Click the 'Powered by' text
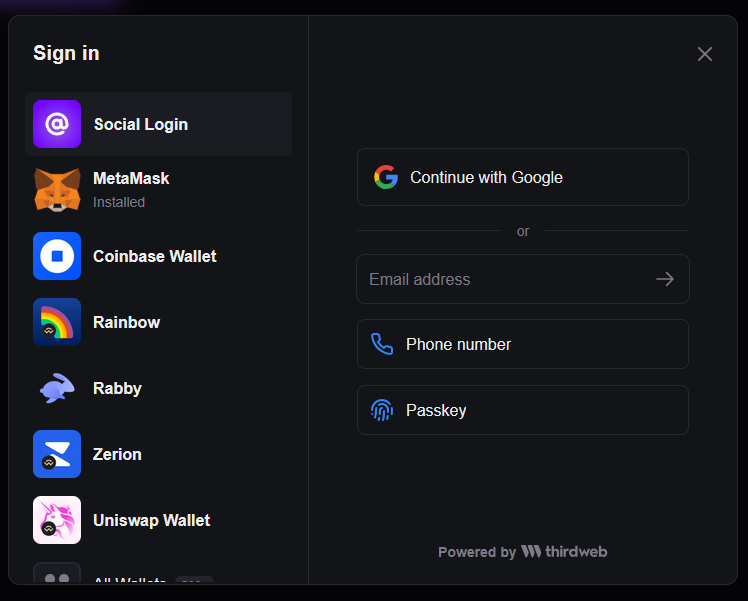 [x=477, y=552]
